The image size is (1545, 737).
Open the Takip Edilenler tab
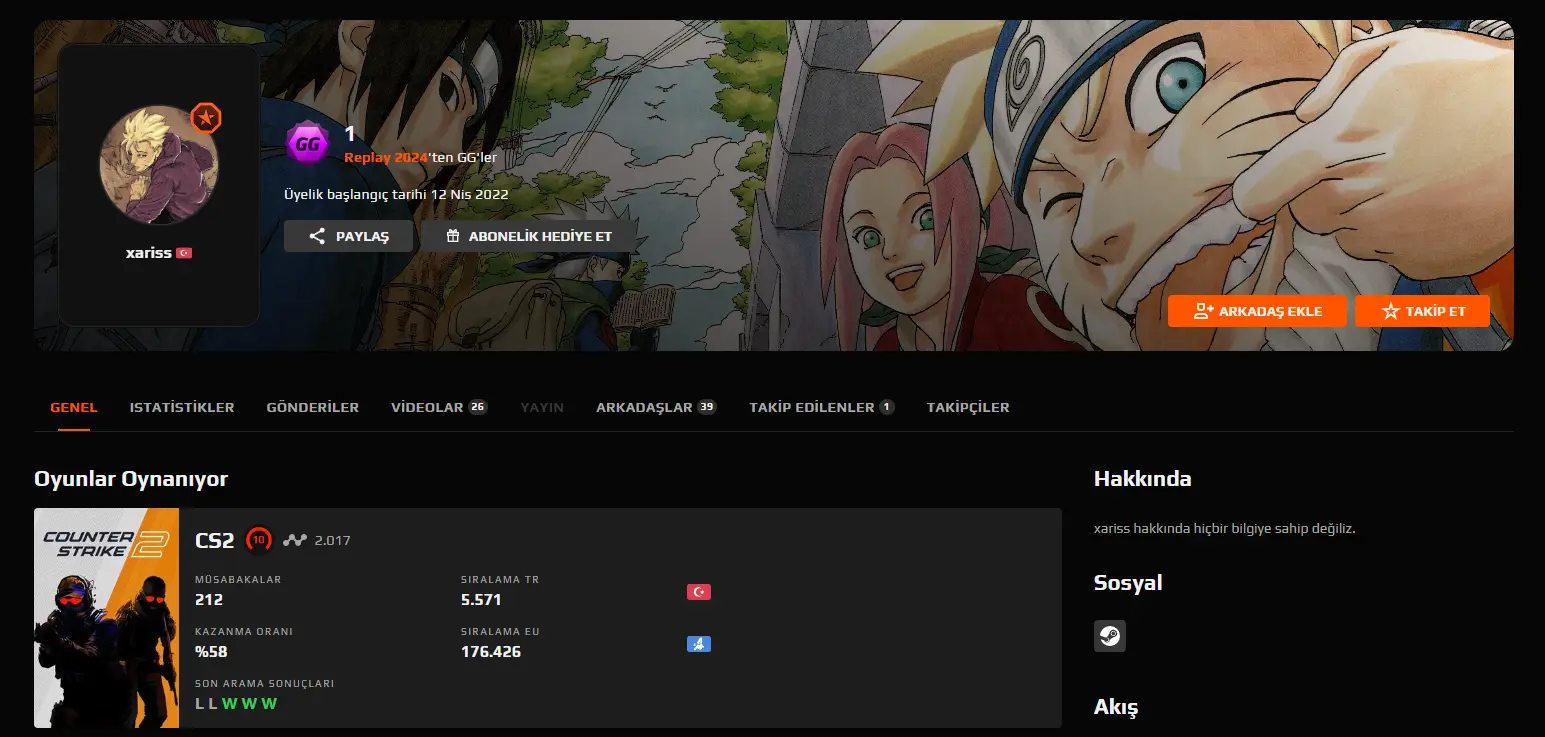point(822,408)
